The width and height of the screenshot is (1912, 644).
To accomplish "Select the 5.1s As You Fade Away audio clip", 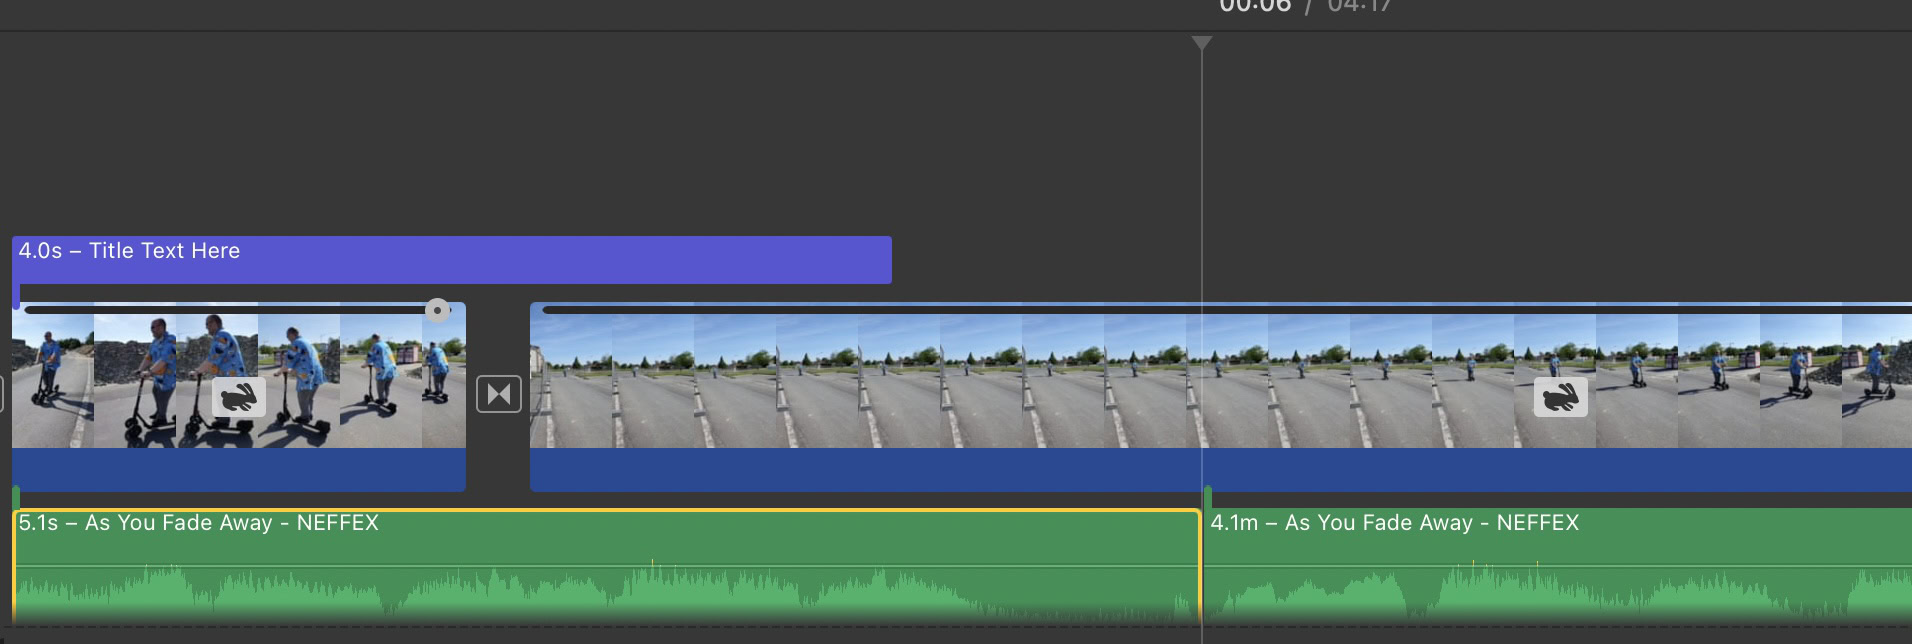I will click(607, 566).
